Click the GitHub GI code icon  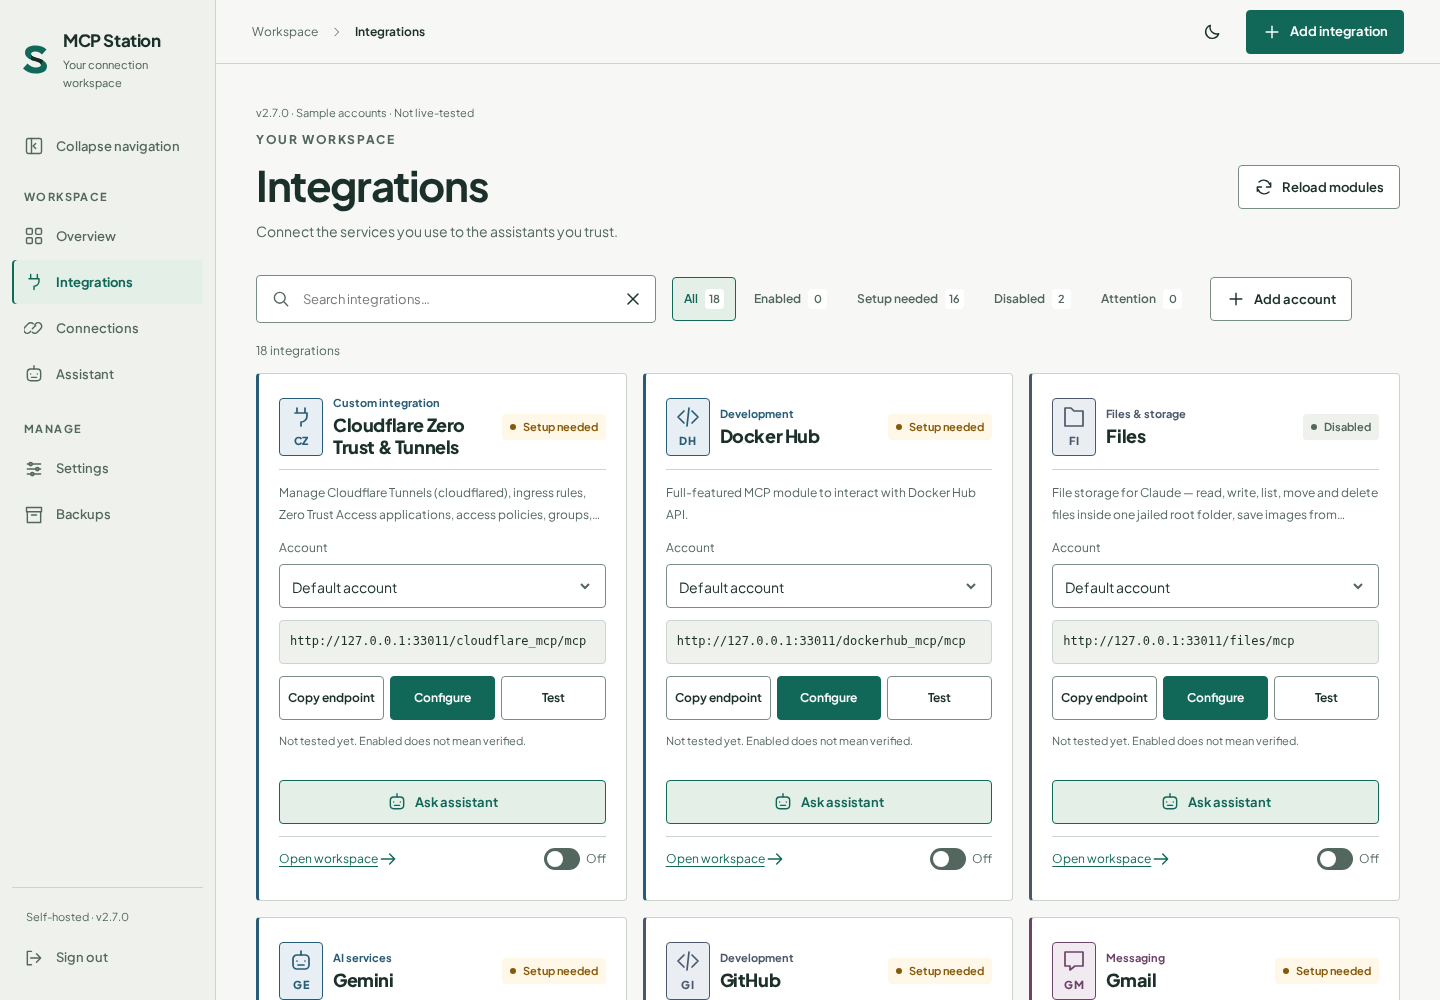688,971
